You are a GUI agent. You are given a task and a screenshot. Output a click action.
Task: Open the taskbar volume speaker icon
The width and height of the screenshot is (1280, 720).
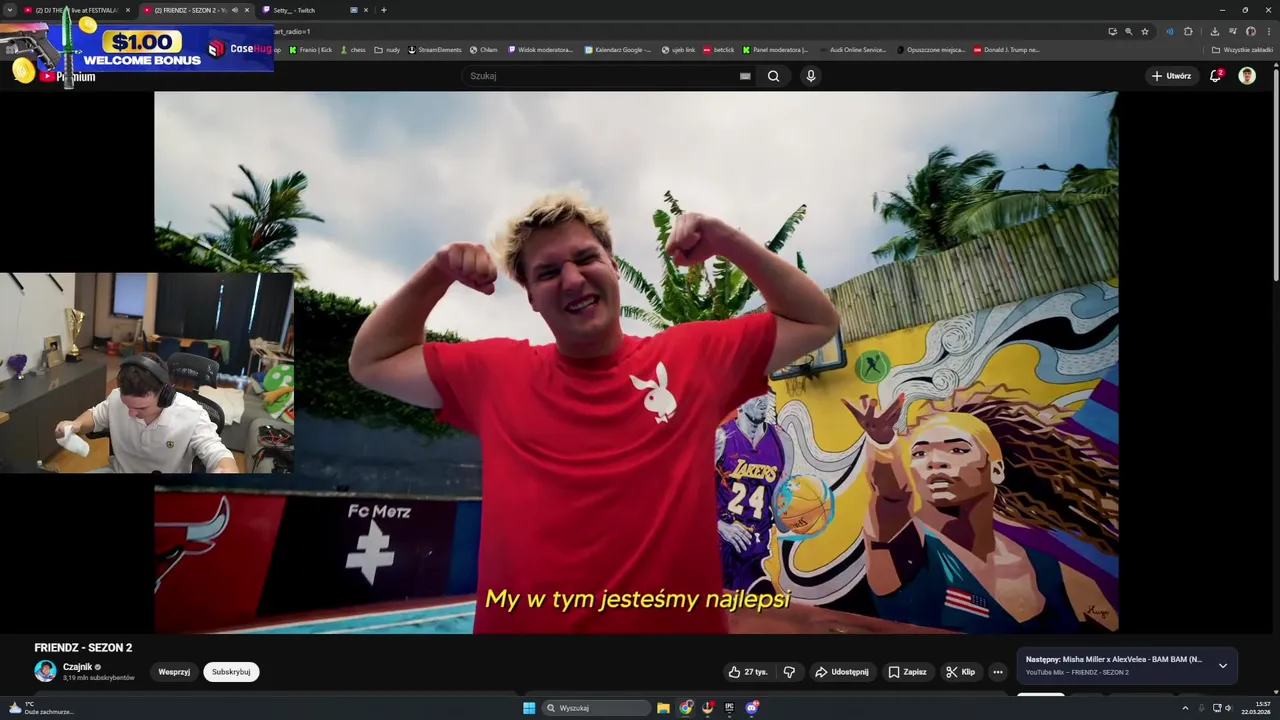1228,708
